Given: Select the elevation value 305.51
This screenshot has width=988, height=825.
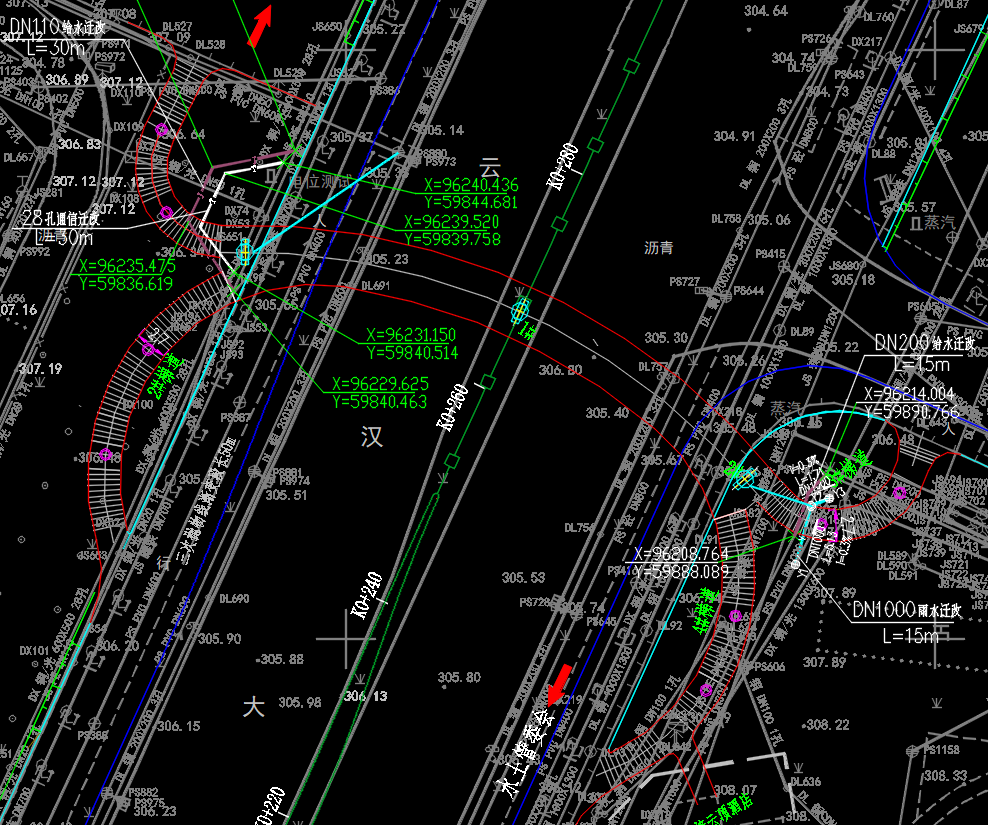Looking at the screenshot, I should point(286,495).
